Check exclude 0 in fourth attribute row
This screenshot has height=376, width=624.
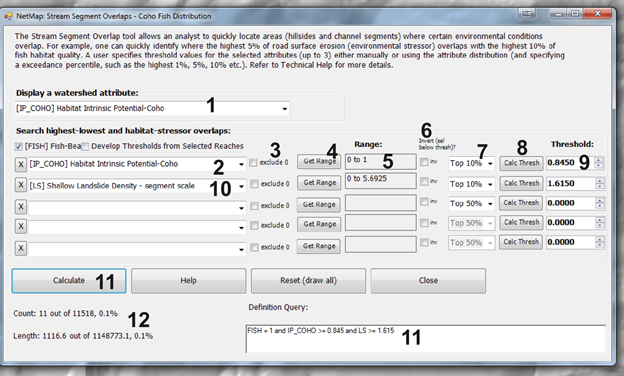pos(254,226)
